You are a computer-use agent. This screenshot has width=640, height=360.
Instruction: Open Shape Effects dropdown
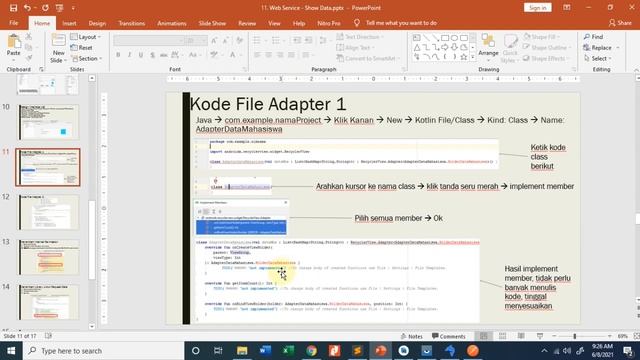click(x=546, y=58)
